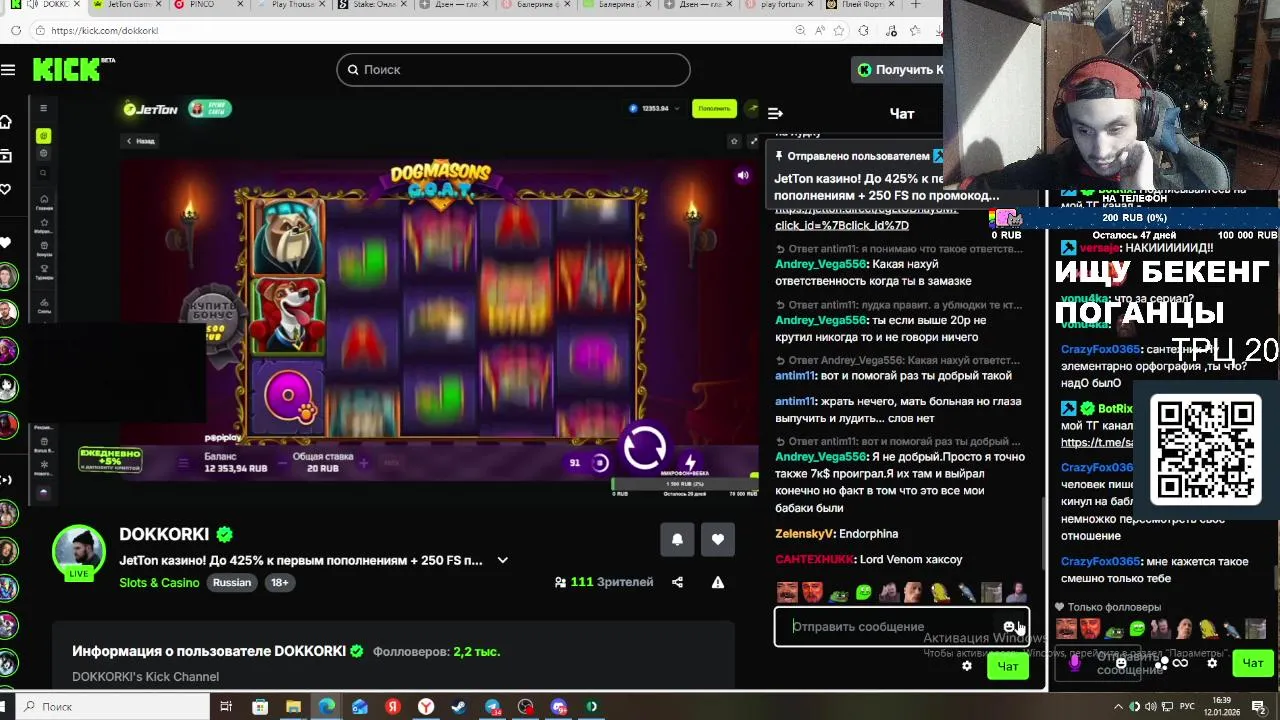Click the green Получить button
Screen dimensions: 1280x720
pyautogui.click(x=898, y=69)
